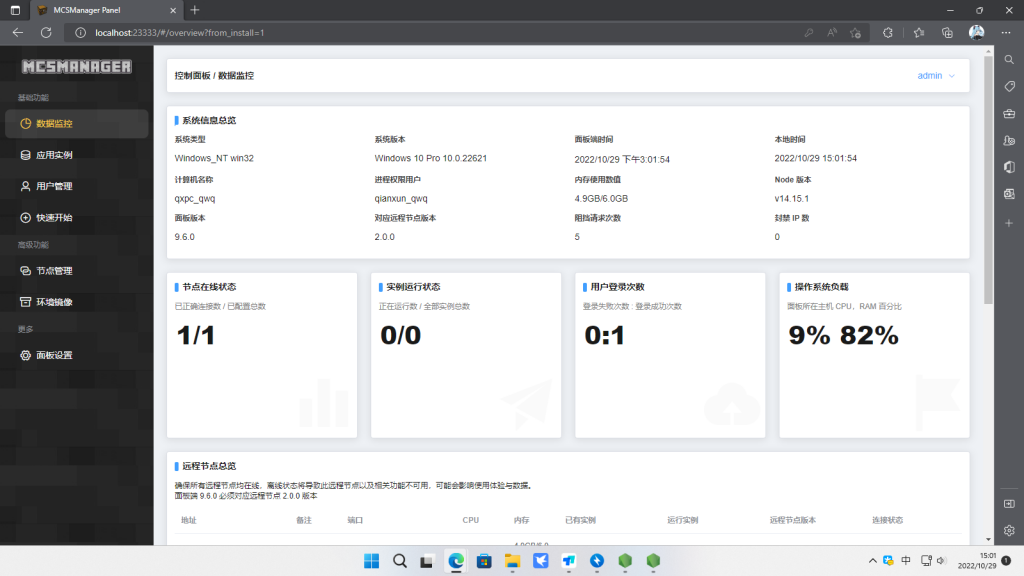The width and height of the screenshot is (1024, 576).
Task: Close the MCSManager Panel tab
Action: (172, 10)
